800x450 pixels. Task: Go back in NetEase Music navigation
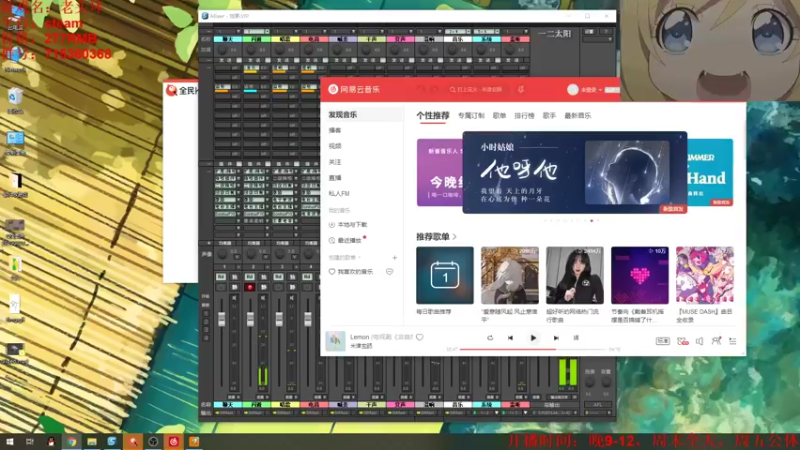tap(421, 89)
